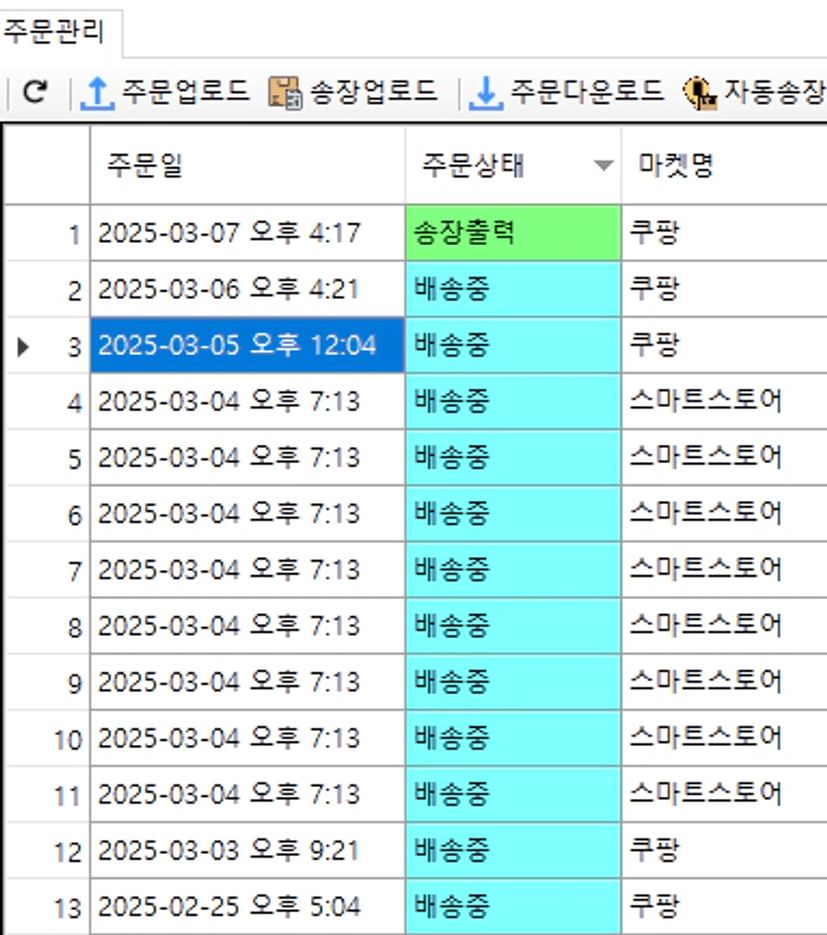Select 쿠팡 market cell in row 3
Screen dimensions: 827x935
tap(724, 345)
